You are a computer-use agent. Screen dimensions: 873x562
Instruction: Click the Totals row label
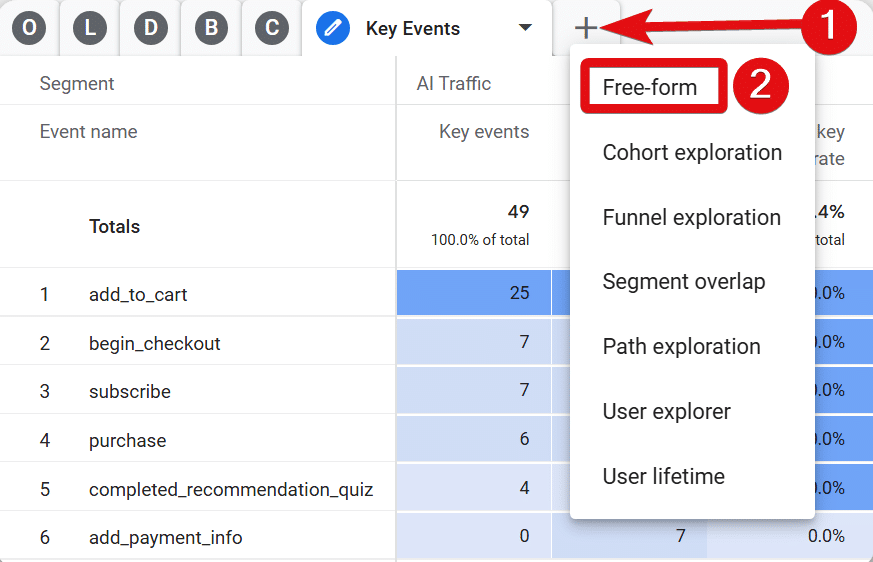tap(115, 227)
